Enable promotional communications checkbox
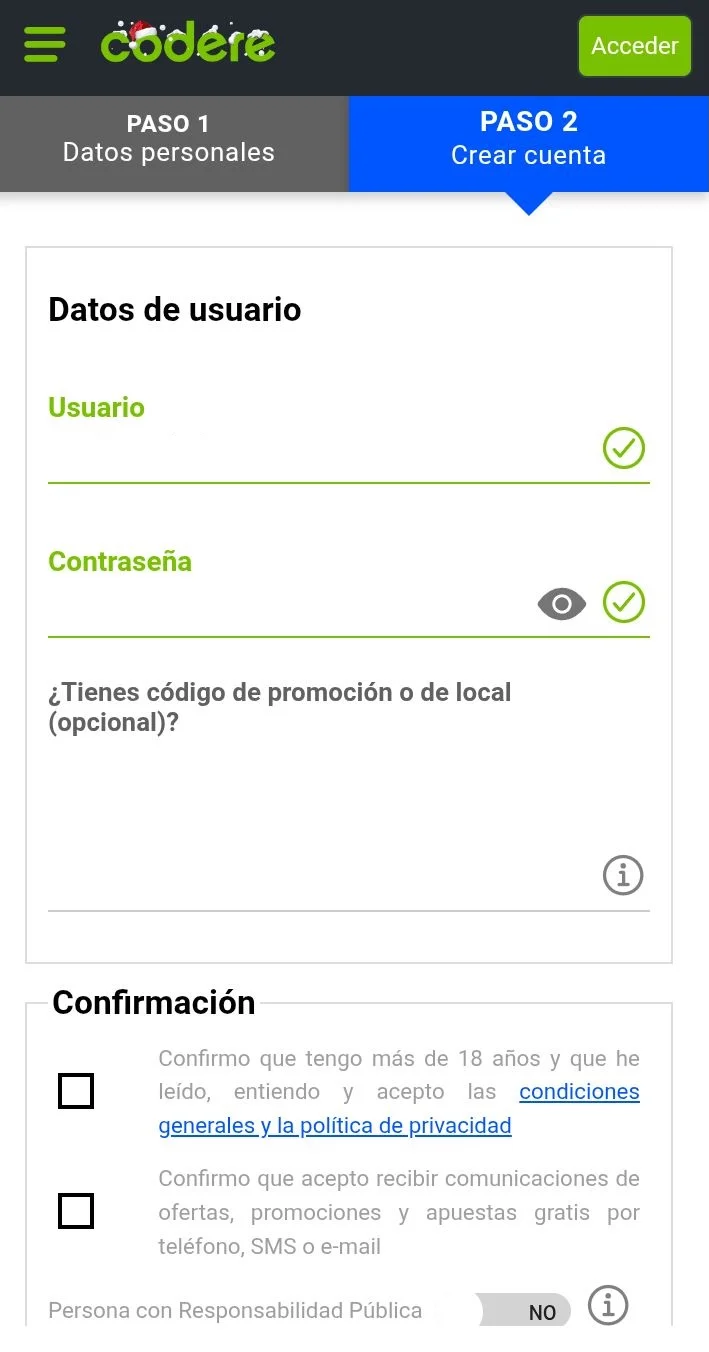The width and height of the screenshot is (709, 1352). coord(76,1211)
